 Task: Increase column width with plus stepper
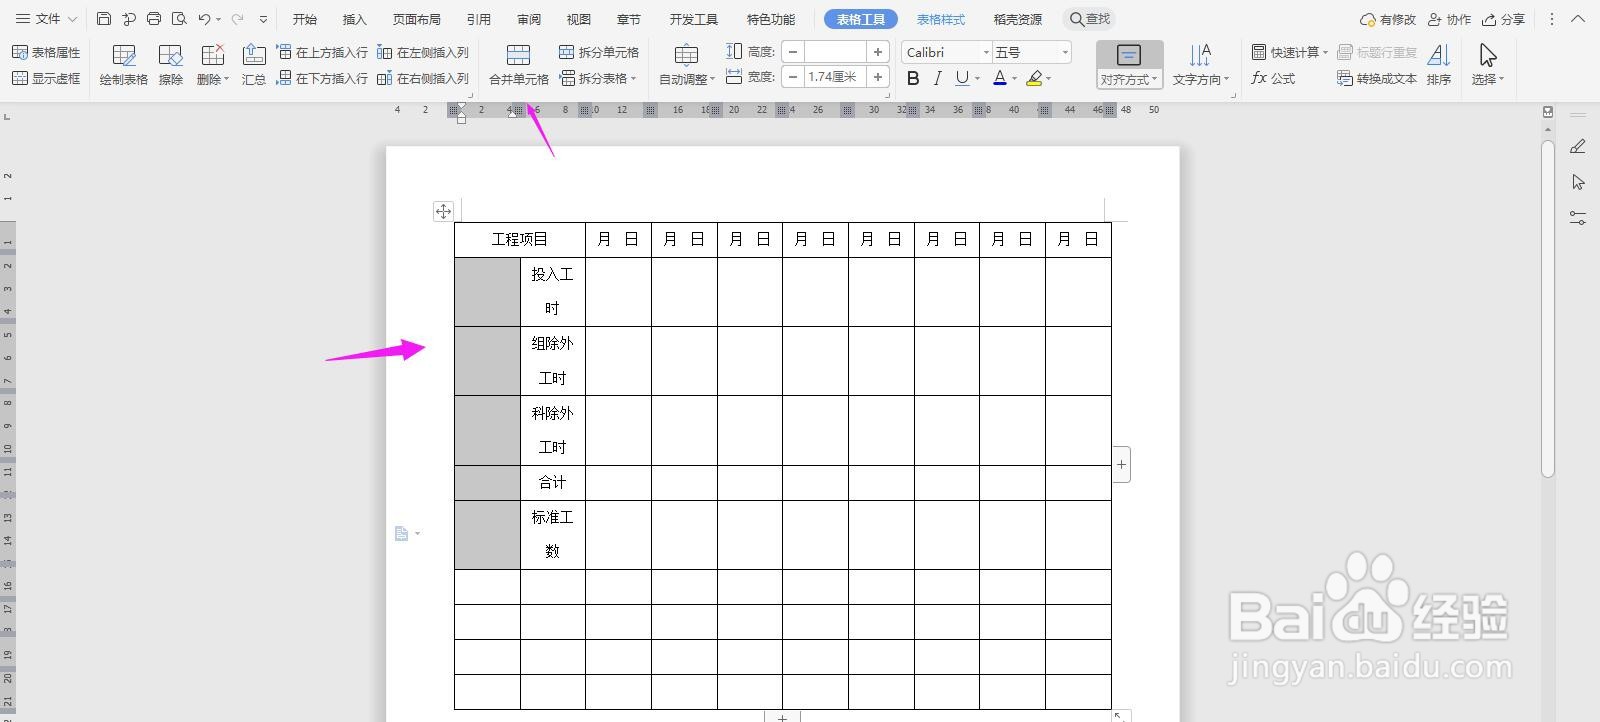(878, 77)
